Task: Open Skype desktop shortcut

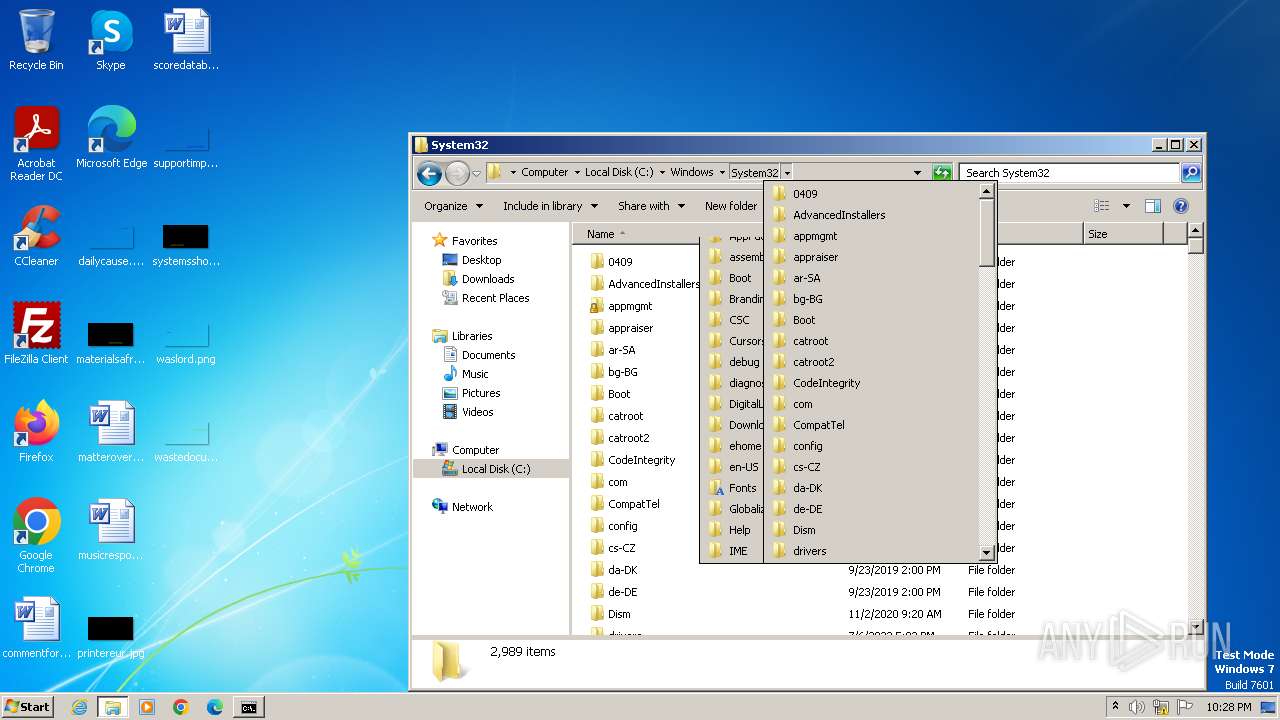Action: pos(110,41)
